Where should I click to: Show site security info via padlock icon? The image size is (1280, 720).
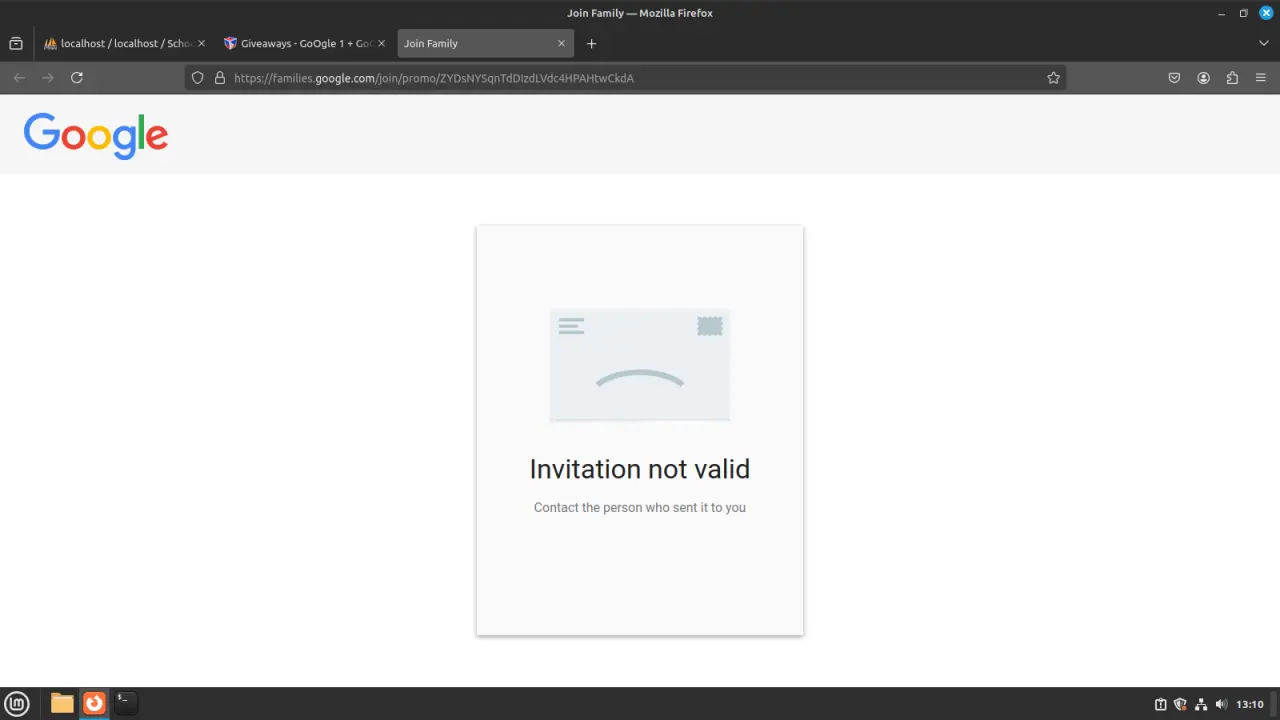(219, 78)
